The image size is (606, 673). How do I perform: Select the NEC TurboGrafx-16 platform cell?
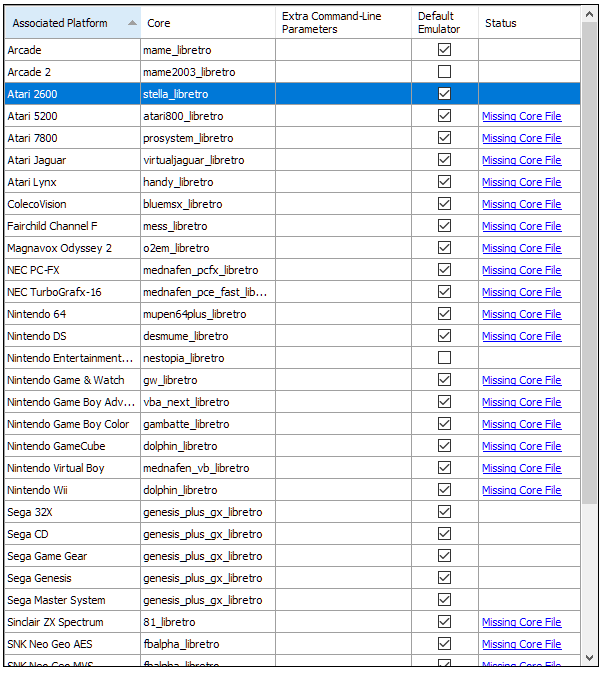[73, 292]
